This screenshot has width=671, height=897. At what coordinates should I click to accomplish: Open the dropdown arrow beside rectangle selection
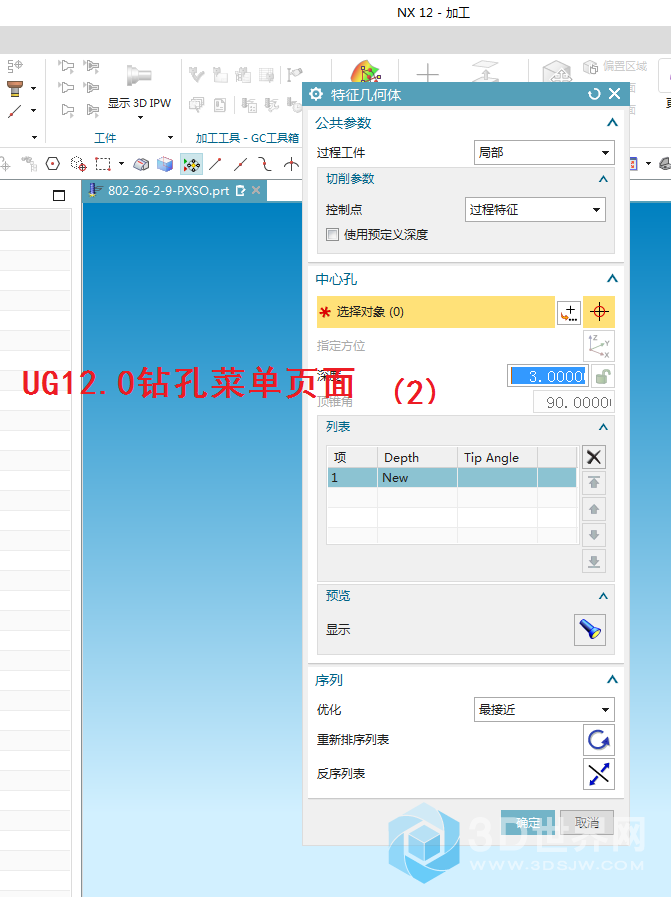121,164
